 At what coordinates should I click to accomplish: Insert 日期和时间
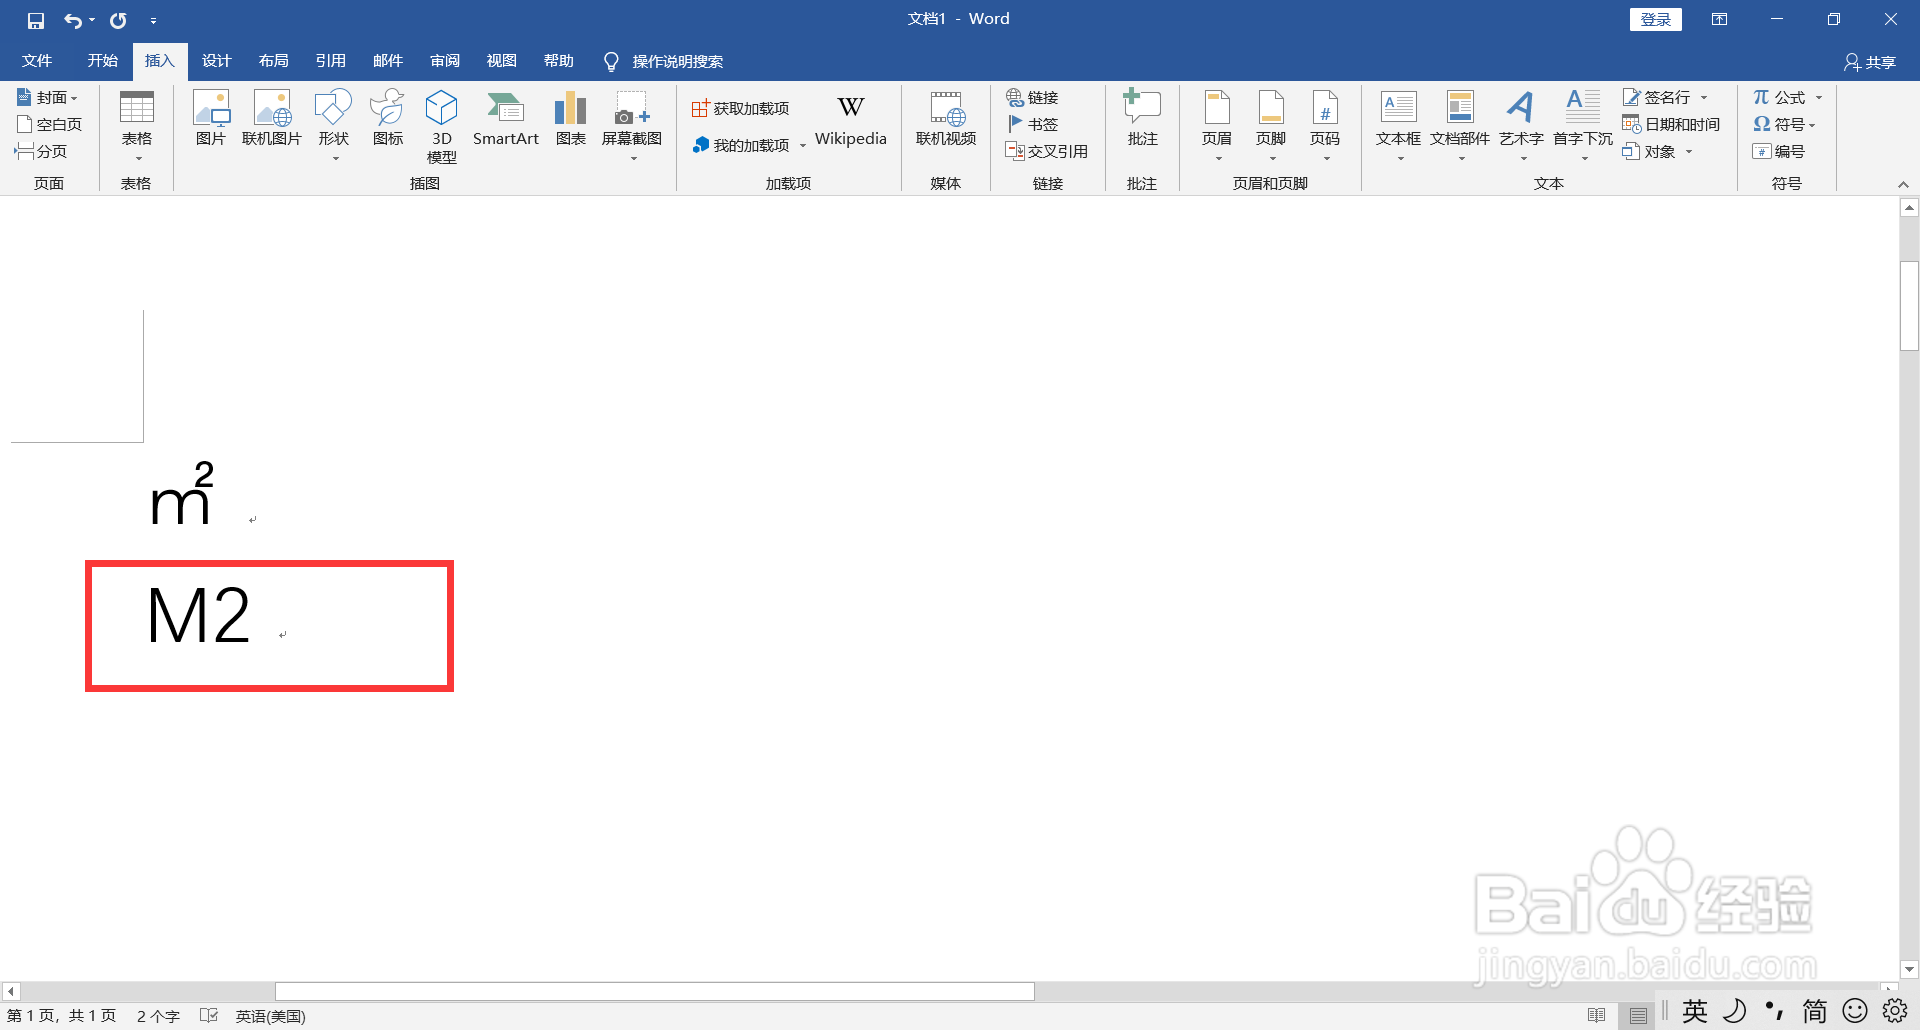[x=1671, y=124]
